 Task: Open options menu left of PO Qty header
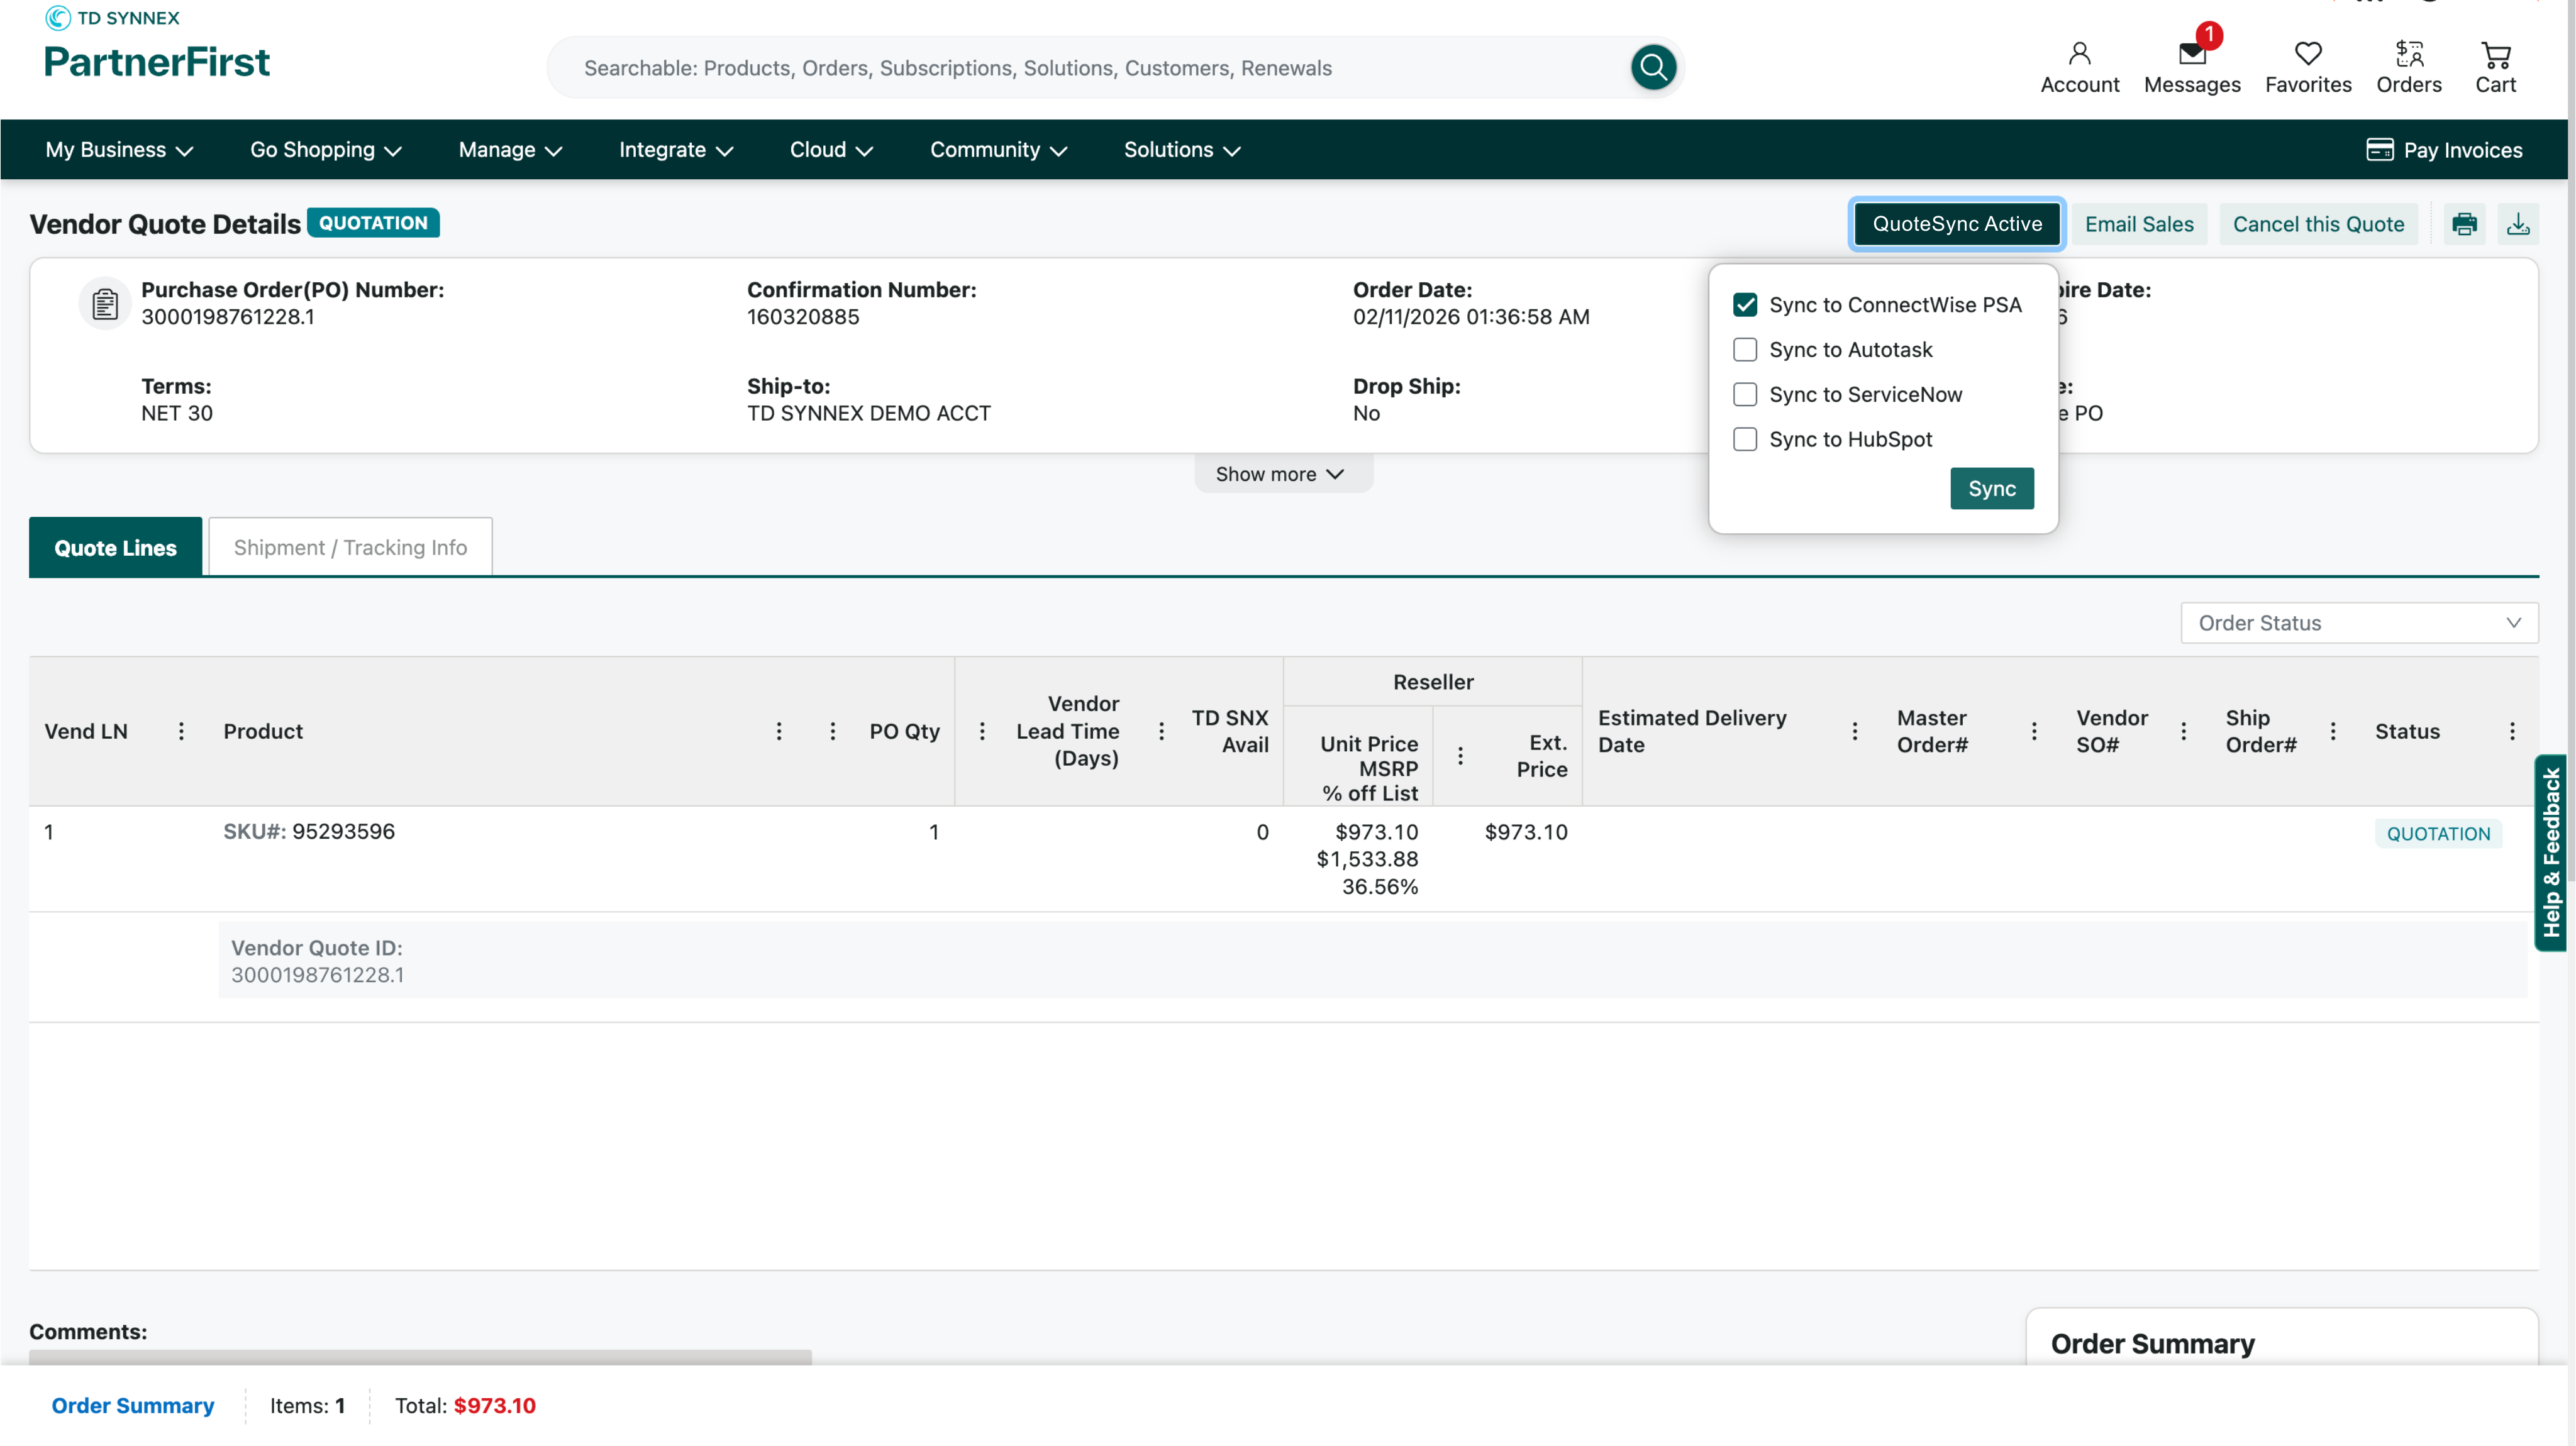[832, 731]
